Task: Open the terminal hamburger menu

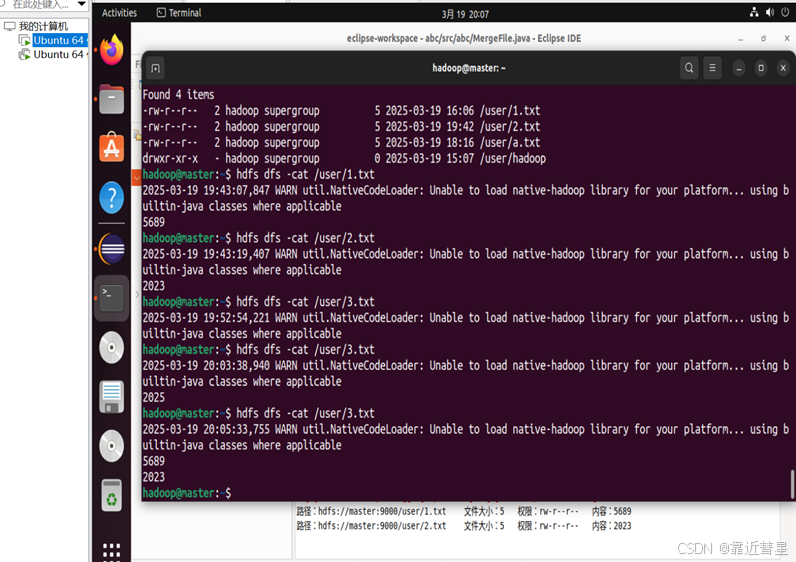Action: pos(712,68)
